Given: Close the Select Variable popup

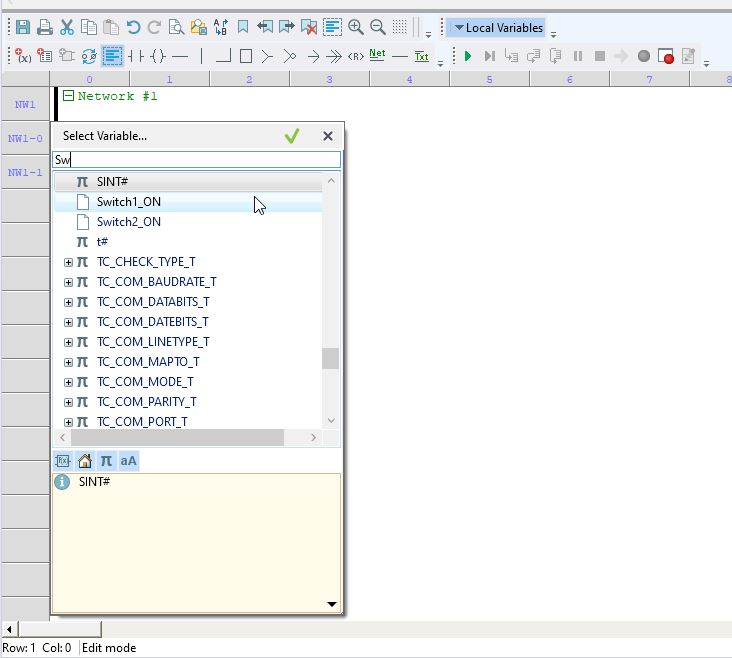Looking at the screenshot, I should [x=328, y=136].
